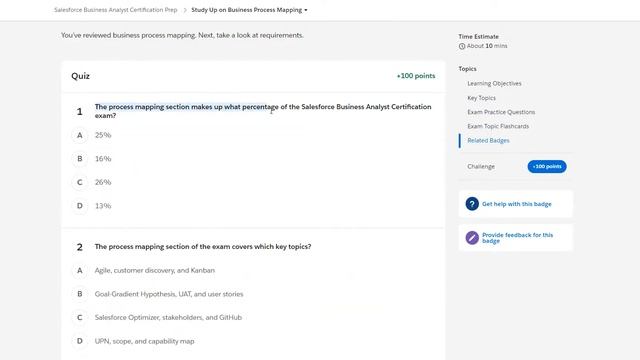Choose option A for question 2

(80, 270)
